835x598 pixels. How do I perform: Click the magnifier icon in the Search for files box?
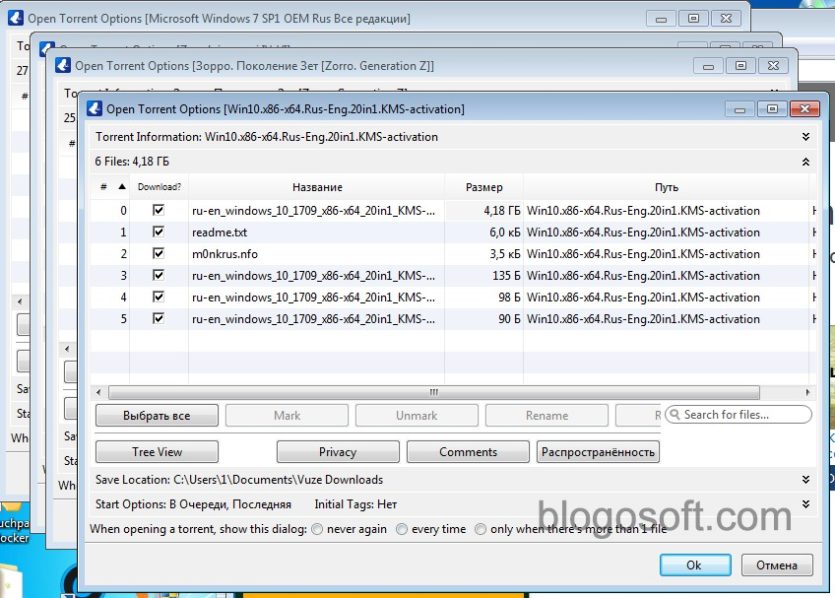pyautogui.click(x=674, y=414)
